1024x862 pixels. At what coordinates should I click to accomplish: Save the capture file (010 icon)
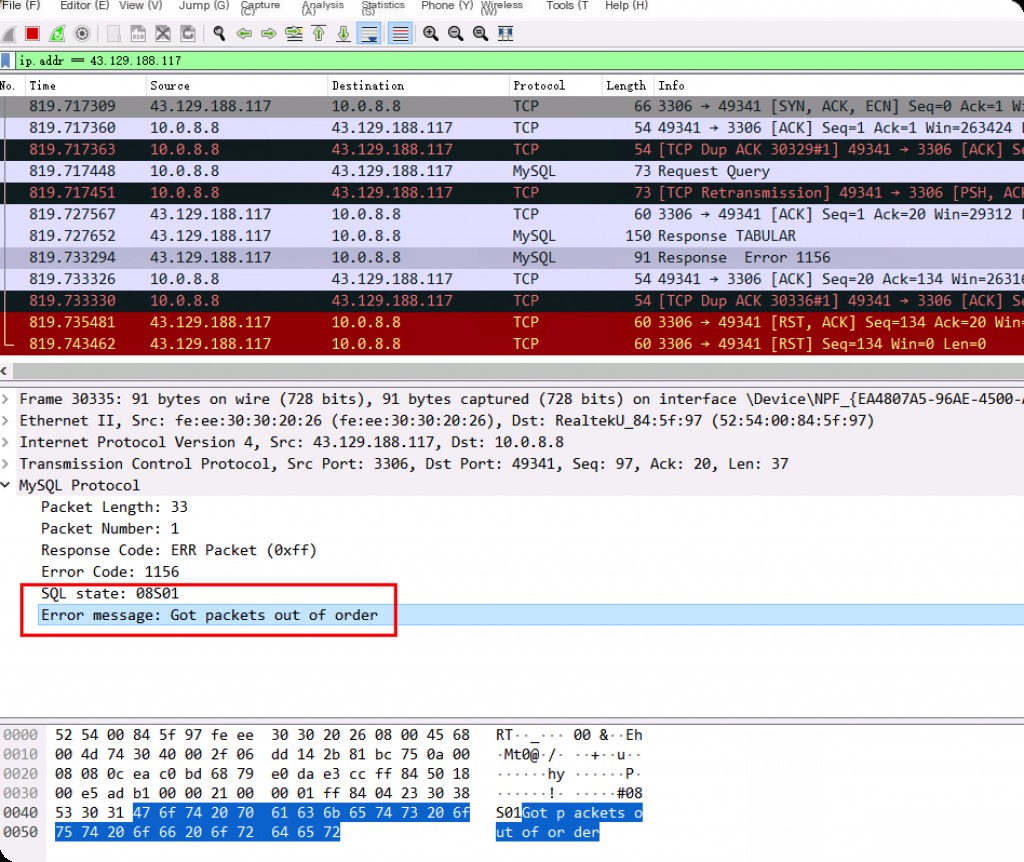pos(138,33)
